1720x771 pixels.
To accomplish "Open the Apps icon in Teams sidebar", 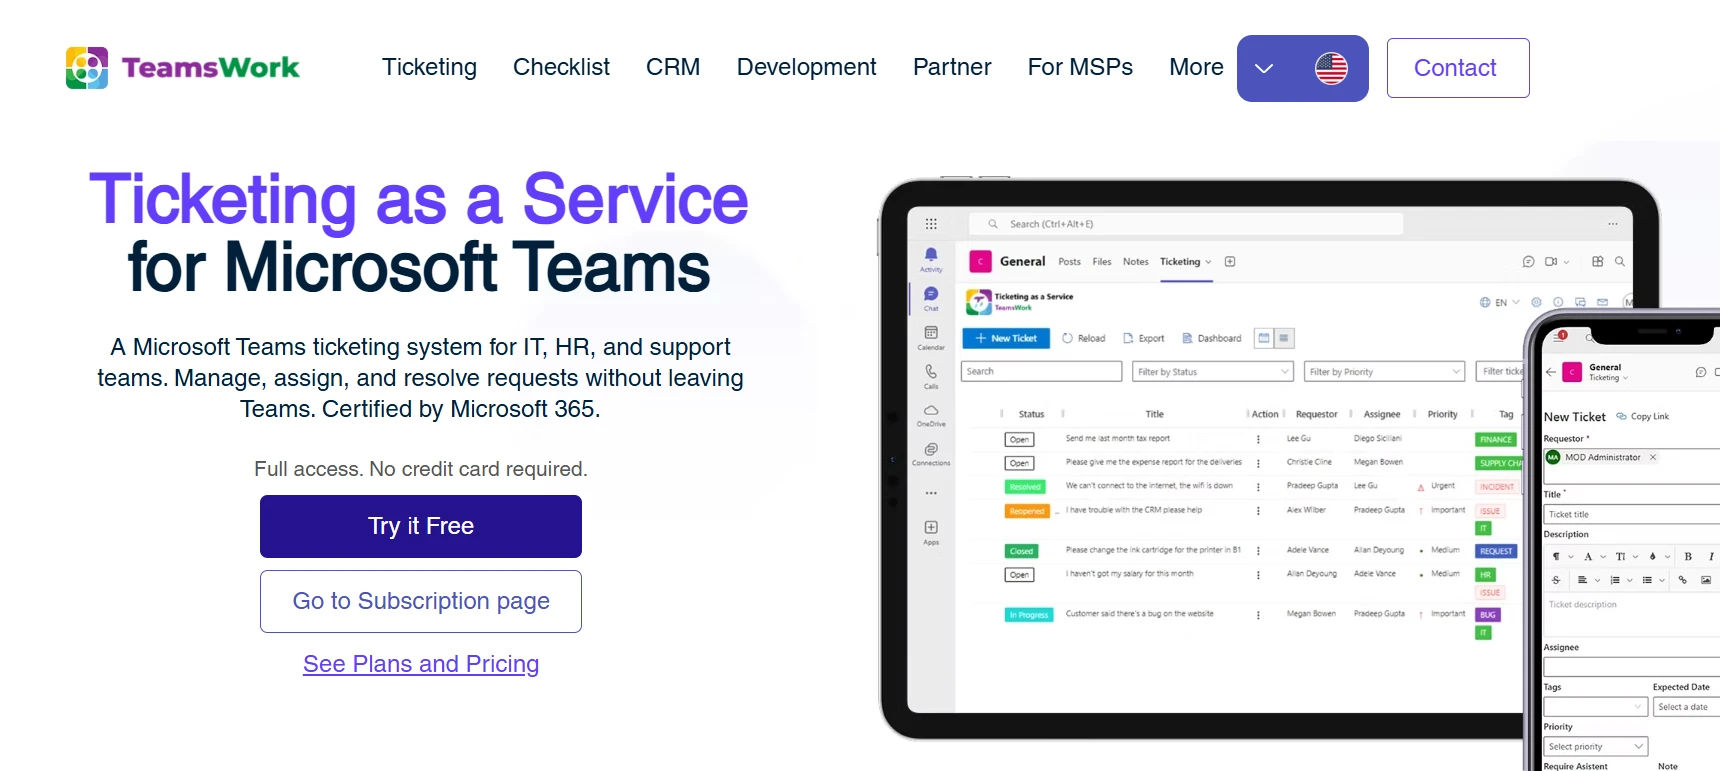I will point(931,532).
